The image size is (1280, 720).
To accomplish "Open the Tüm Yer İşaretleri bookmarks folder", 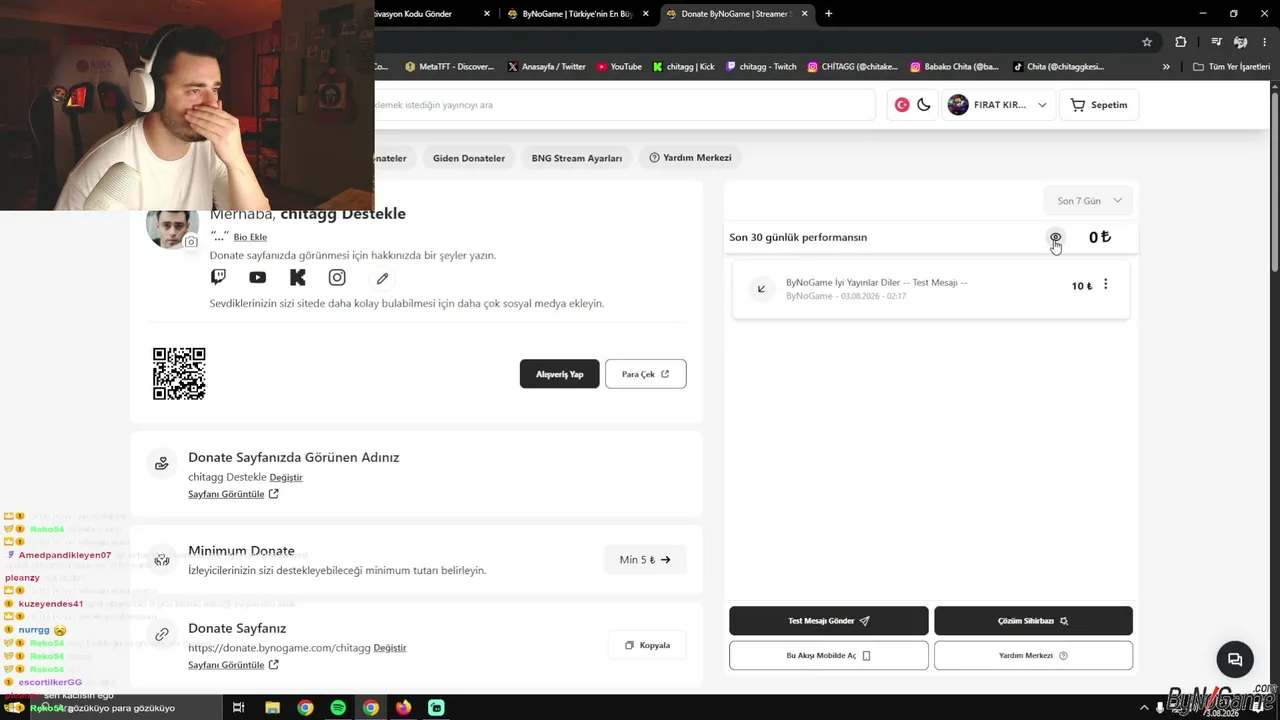I will click(1234, 67).
